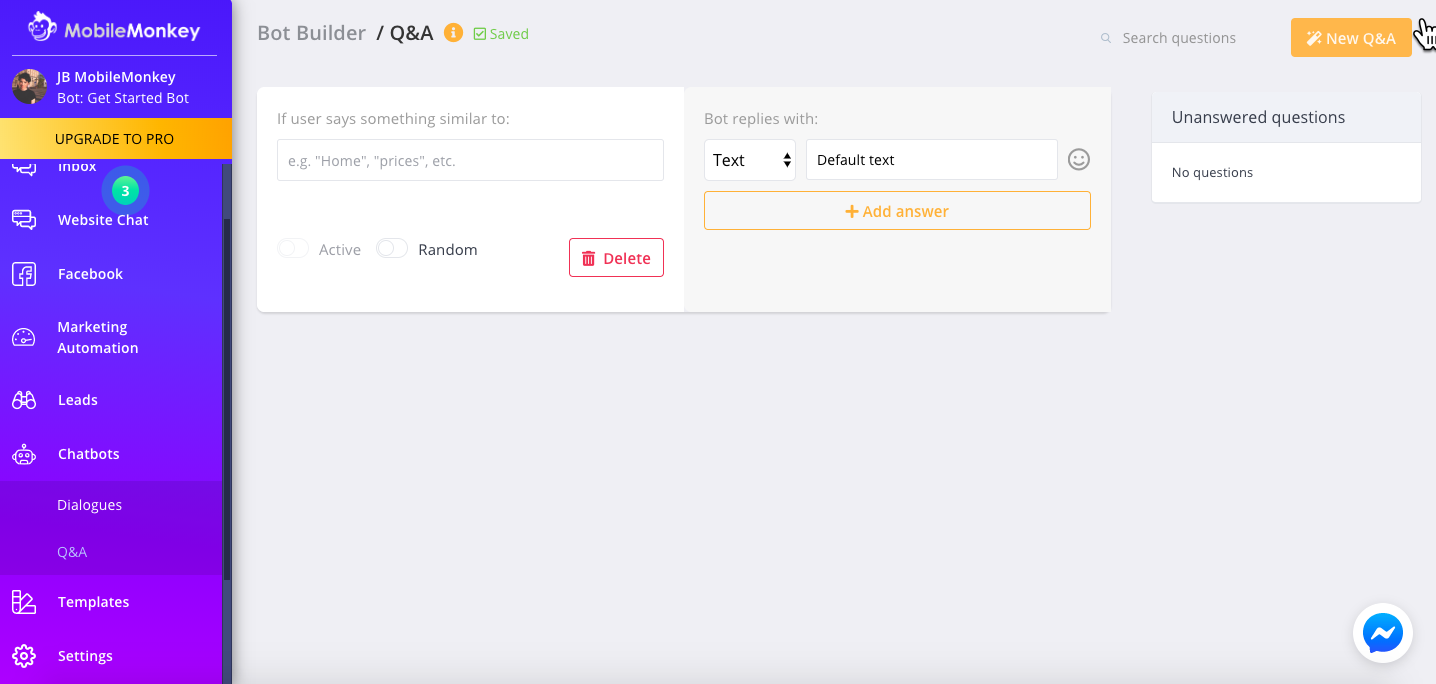
Task: Expand the Templates section
Action: click(x=93, y=601)
